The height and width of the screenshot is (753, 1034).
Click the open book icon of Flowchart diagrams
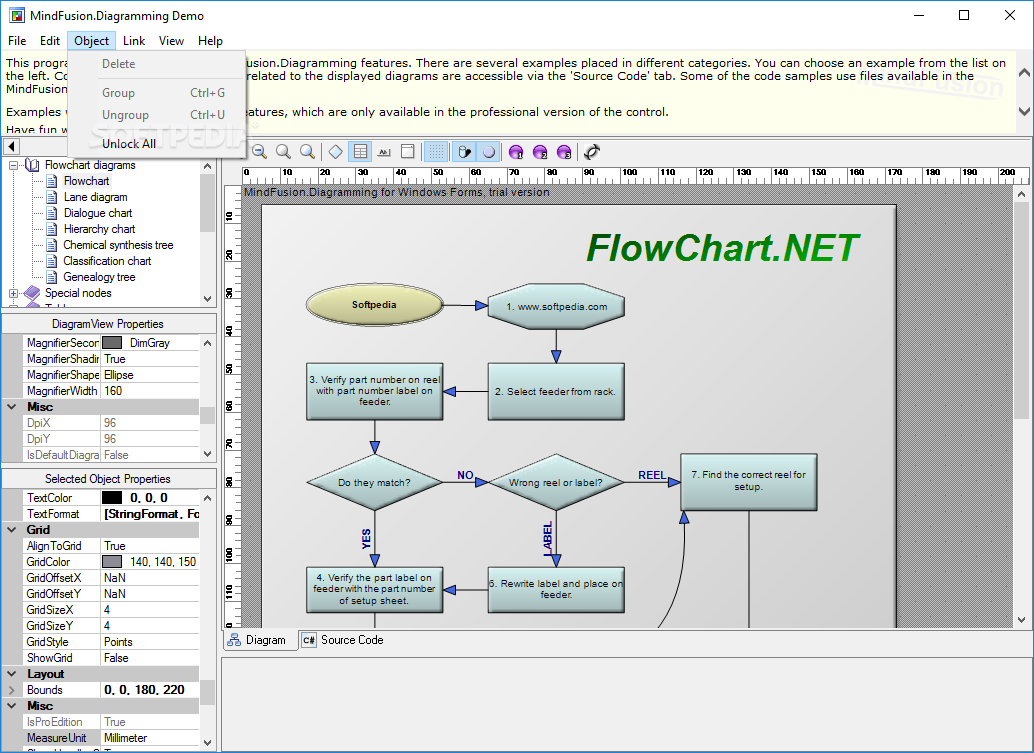pos(32,165)
